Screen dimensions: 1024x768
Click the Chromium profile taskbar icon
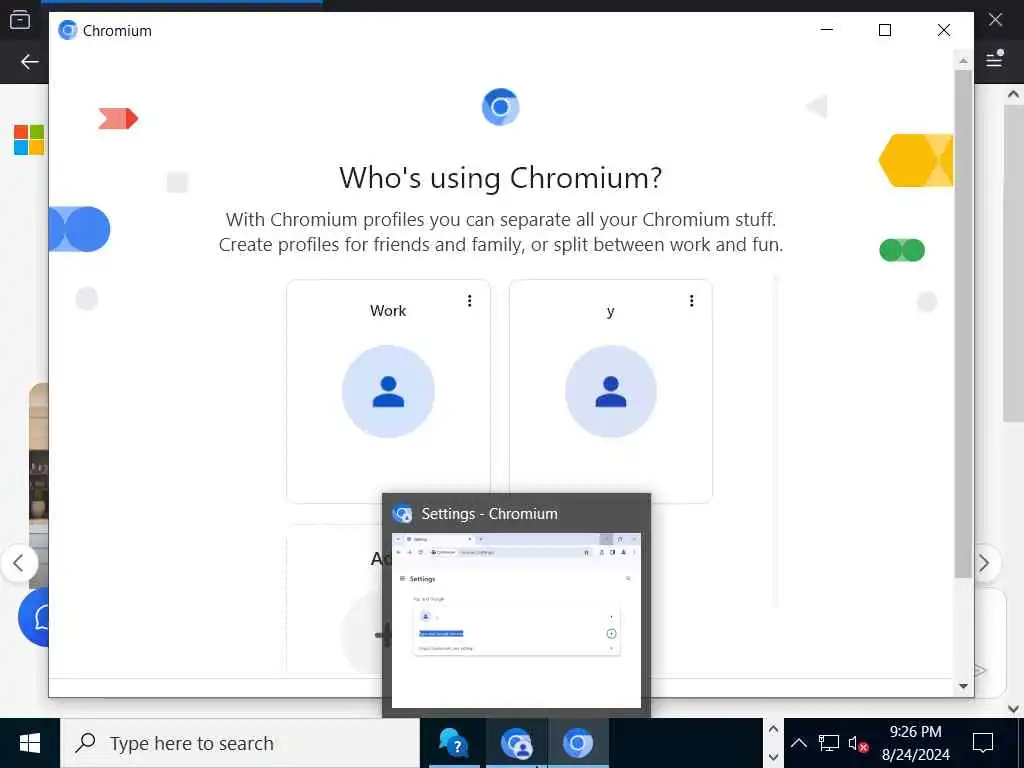(x=517, y=743)
